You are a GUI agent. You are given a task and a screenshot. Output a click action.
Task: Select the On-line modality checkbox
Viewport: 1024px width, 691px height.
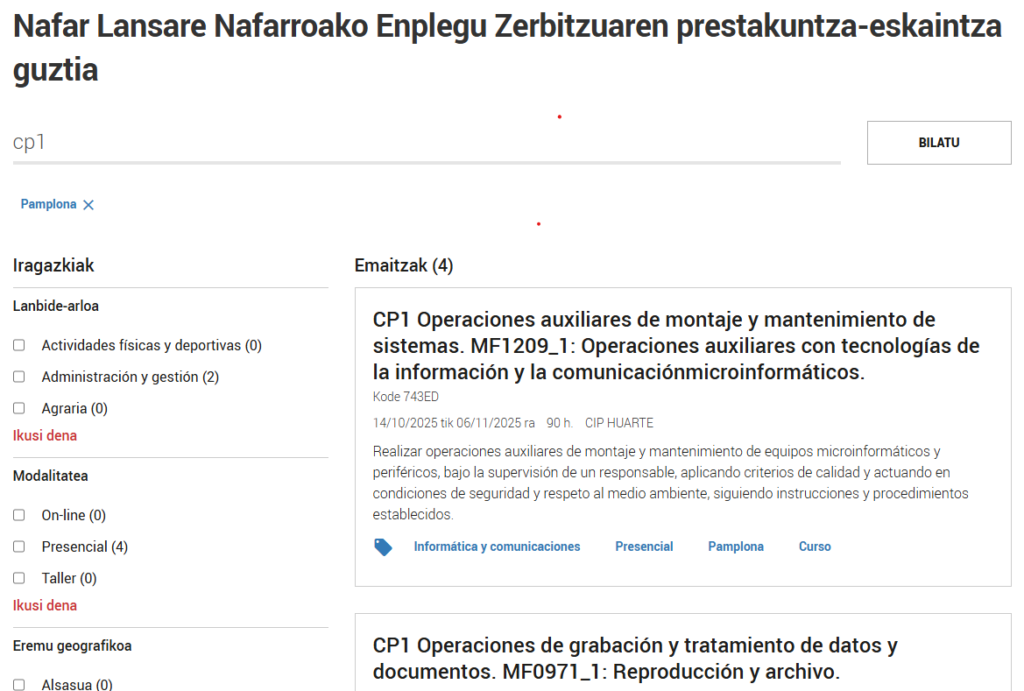19,516
